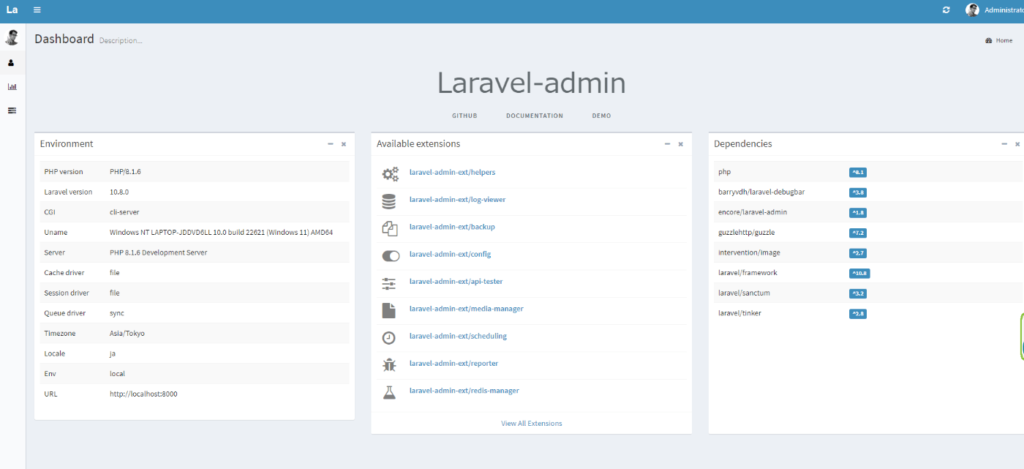Collapse the Dependencies panel

pyautogui.click(x=1004, y=144)
